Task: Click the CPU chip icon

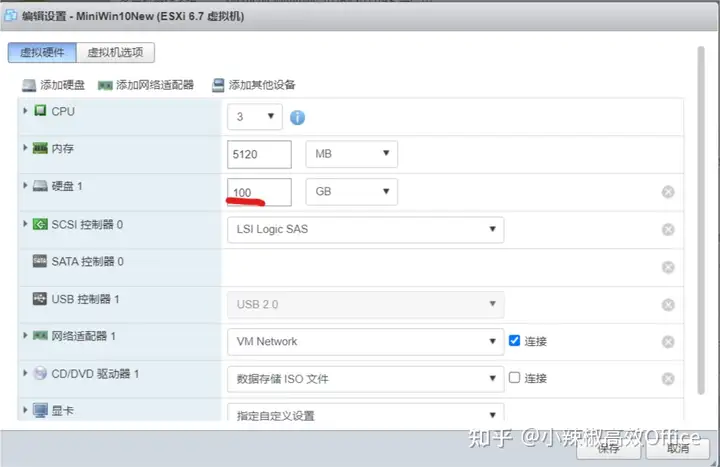Action: pyautogui.click(x=40, y=110)
